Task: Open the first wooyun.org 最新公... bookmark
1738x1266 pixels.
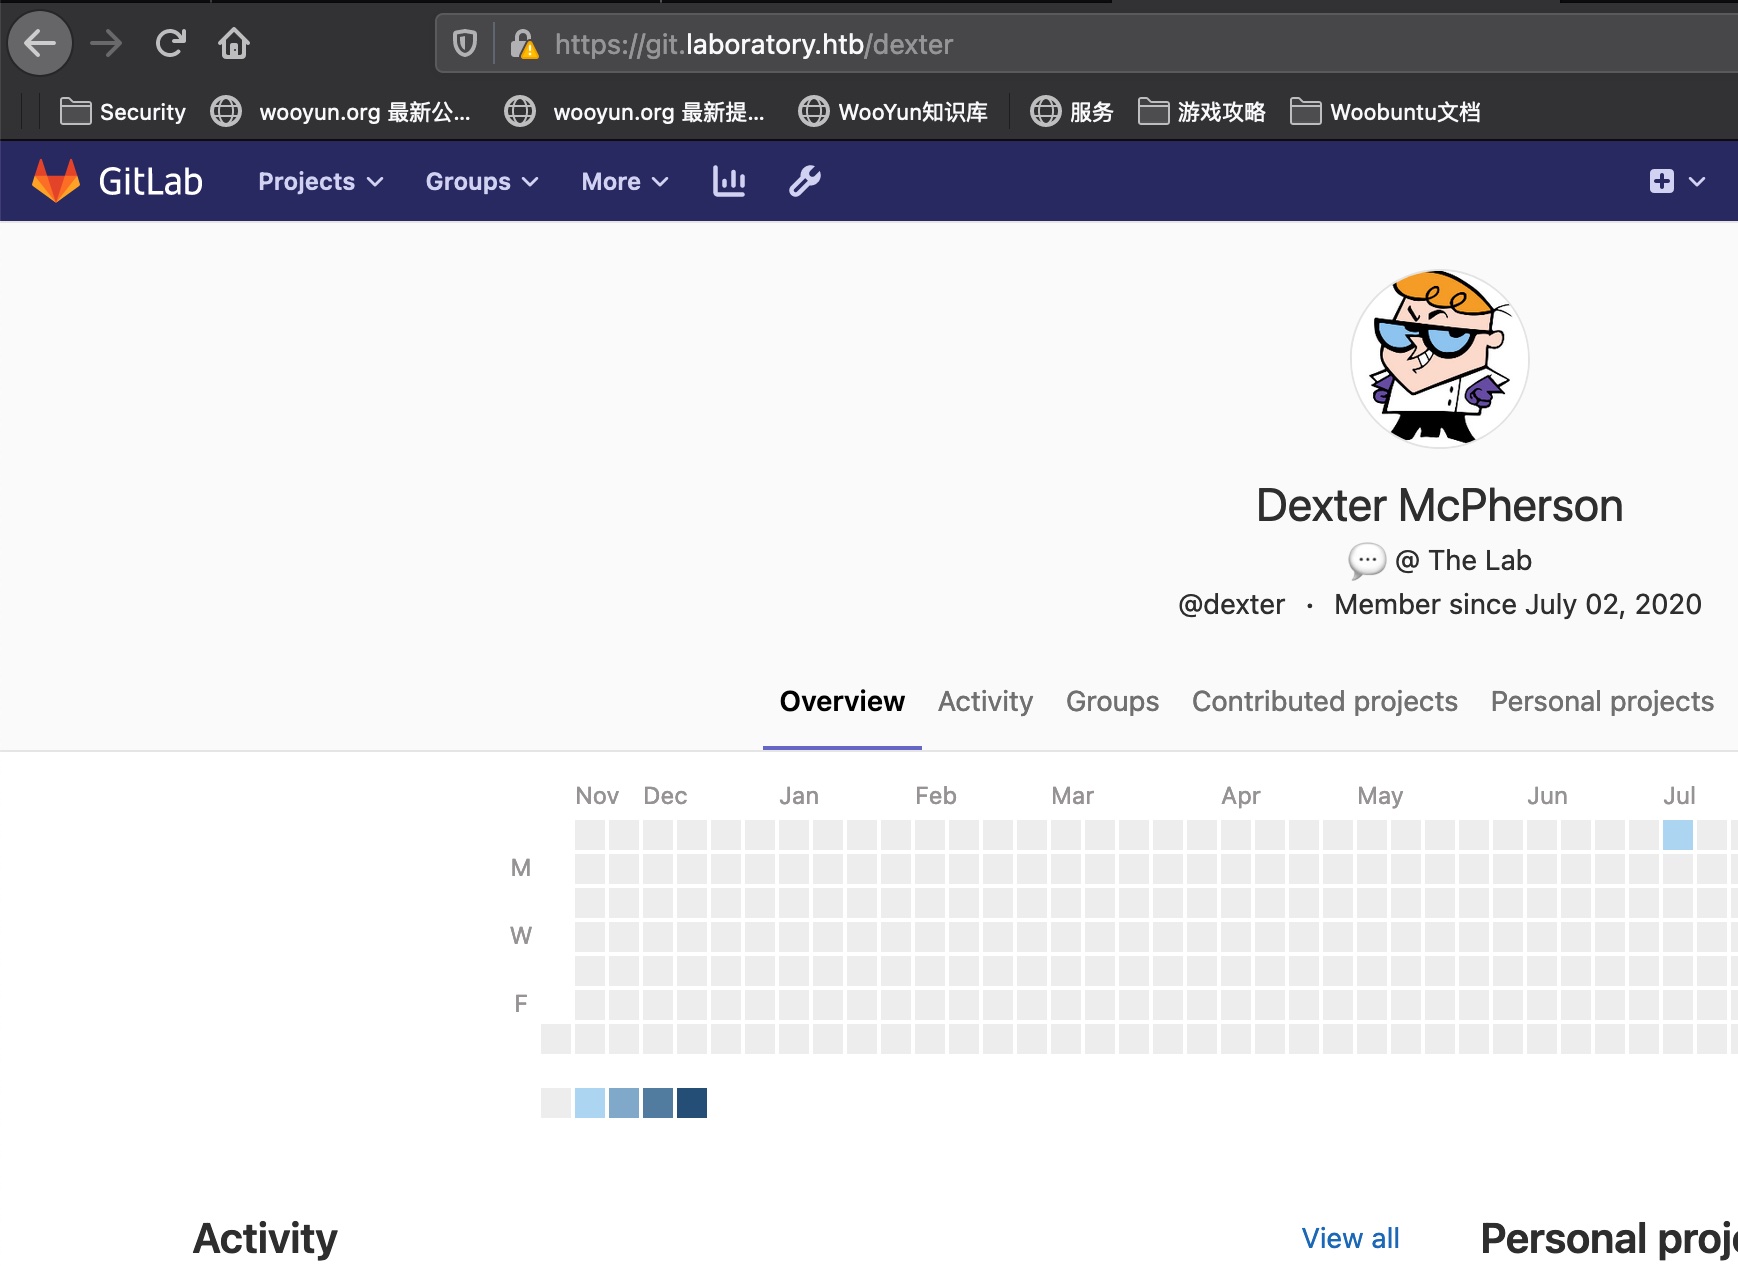Action: coord(340,112)
